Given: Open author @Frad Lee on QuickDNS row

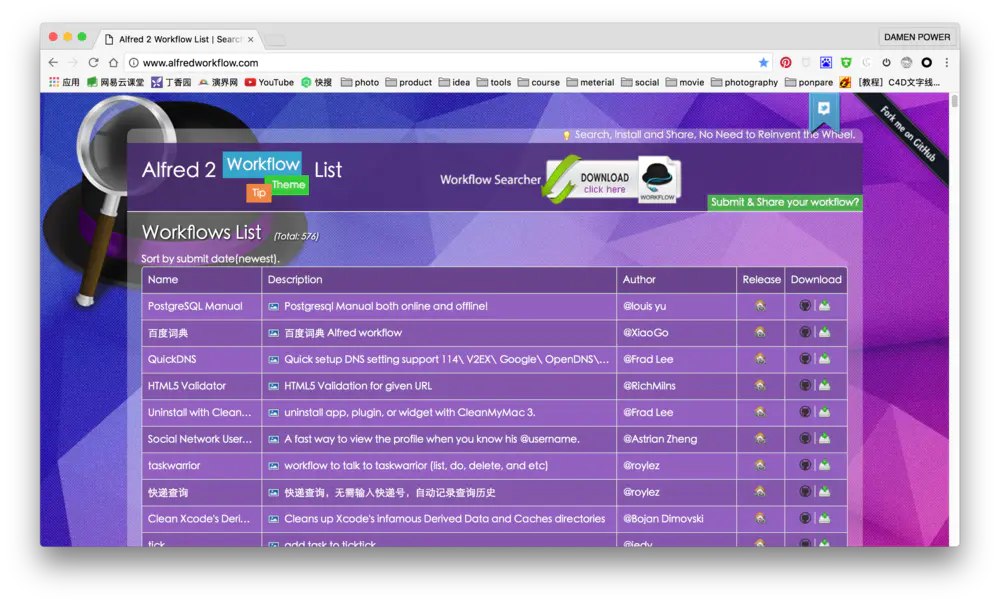Looking at the screenshot, I should [648, 359].
